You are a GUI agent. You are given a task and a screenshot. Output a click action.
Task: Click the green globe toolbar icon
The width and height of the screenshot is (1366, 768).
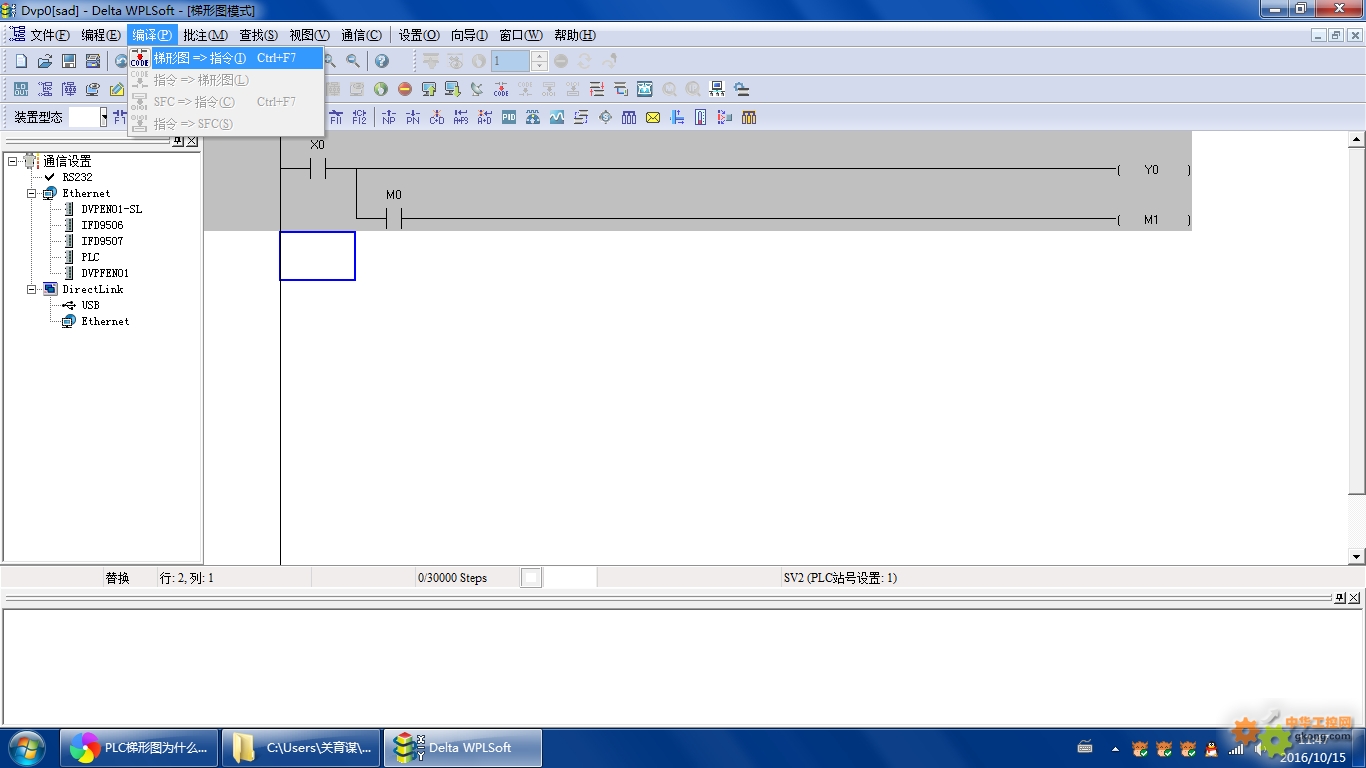(381, 89)
